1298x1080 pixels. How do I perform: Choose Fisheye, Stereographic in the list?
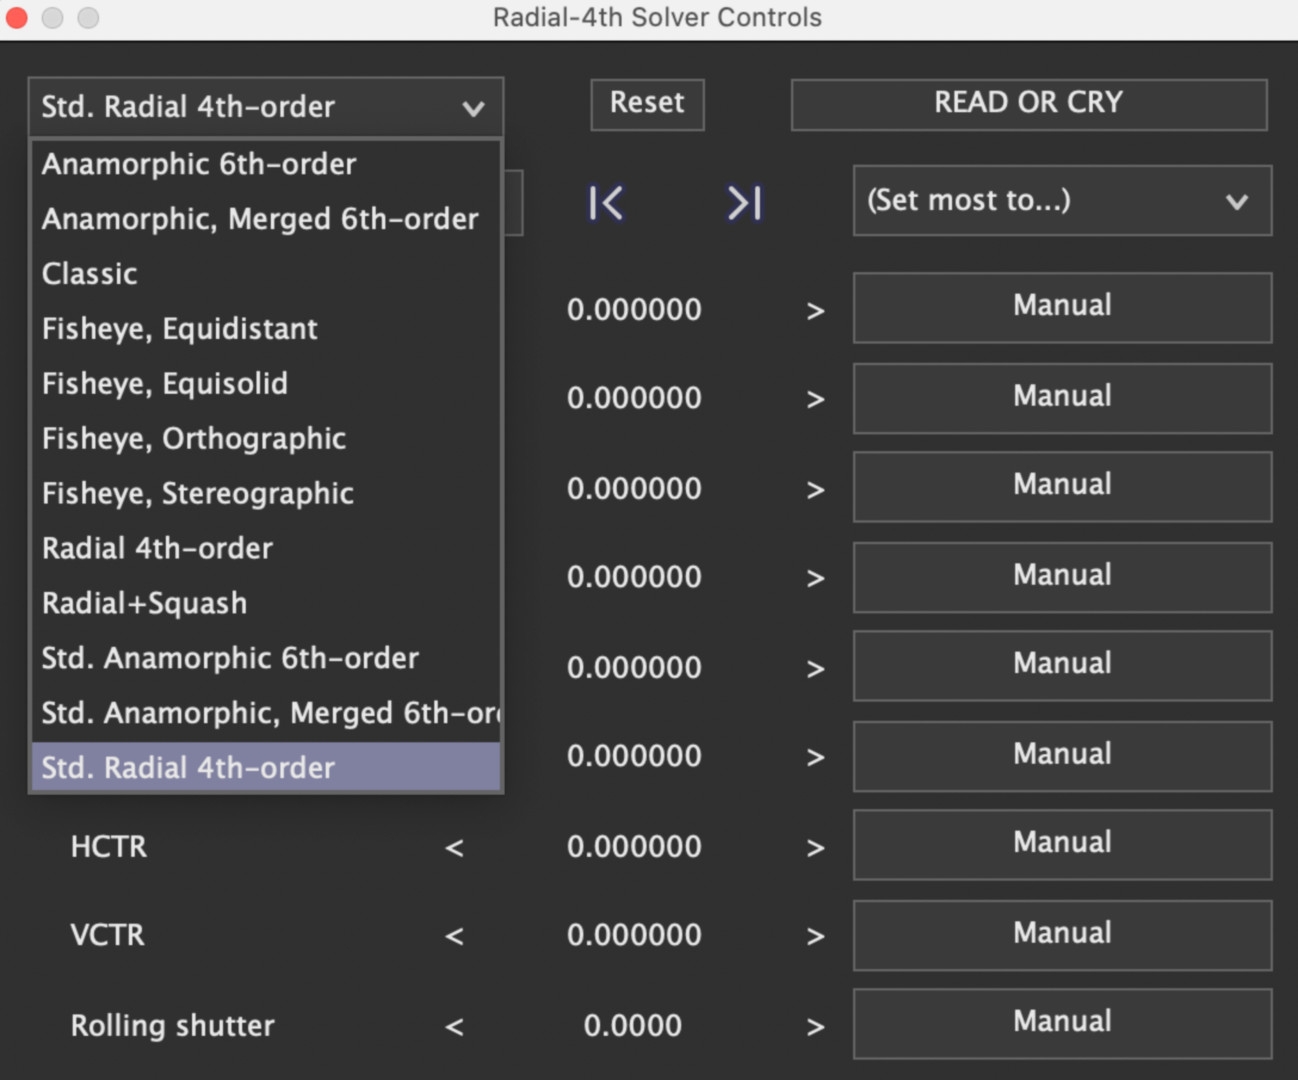pos(198,494)
